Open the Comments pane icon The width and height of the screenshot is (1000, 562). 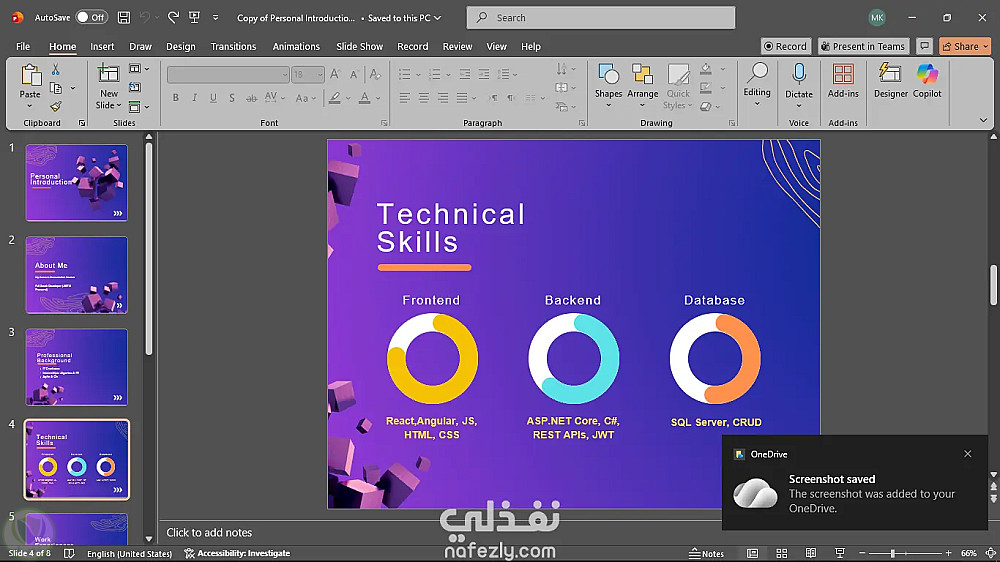click(x=924, y=46)
